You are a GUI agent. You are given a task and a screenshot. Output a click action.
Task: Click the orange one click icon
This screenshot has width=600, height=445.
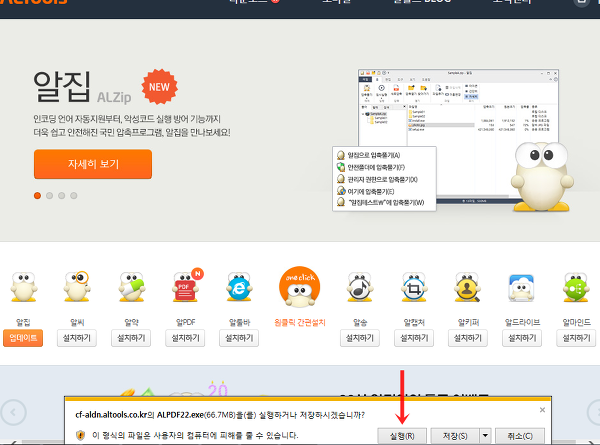click(300, 287)
